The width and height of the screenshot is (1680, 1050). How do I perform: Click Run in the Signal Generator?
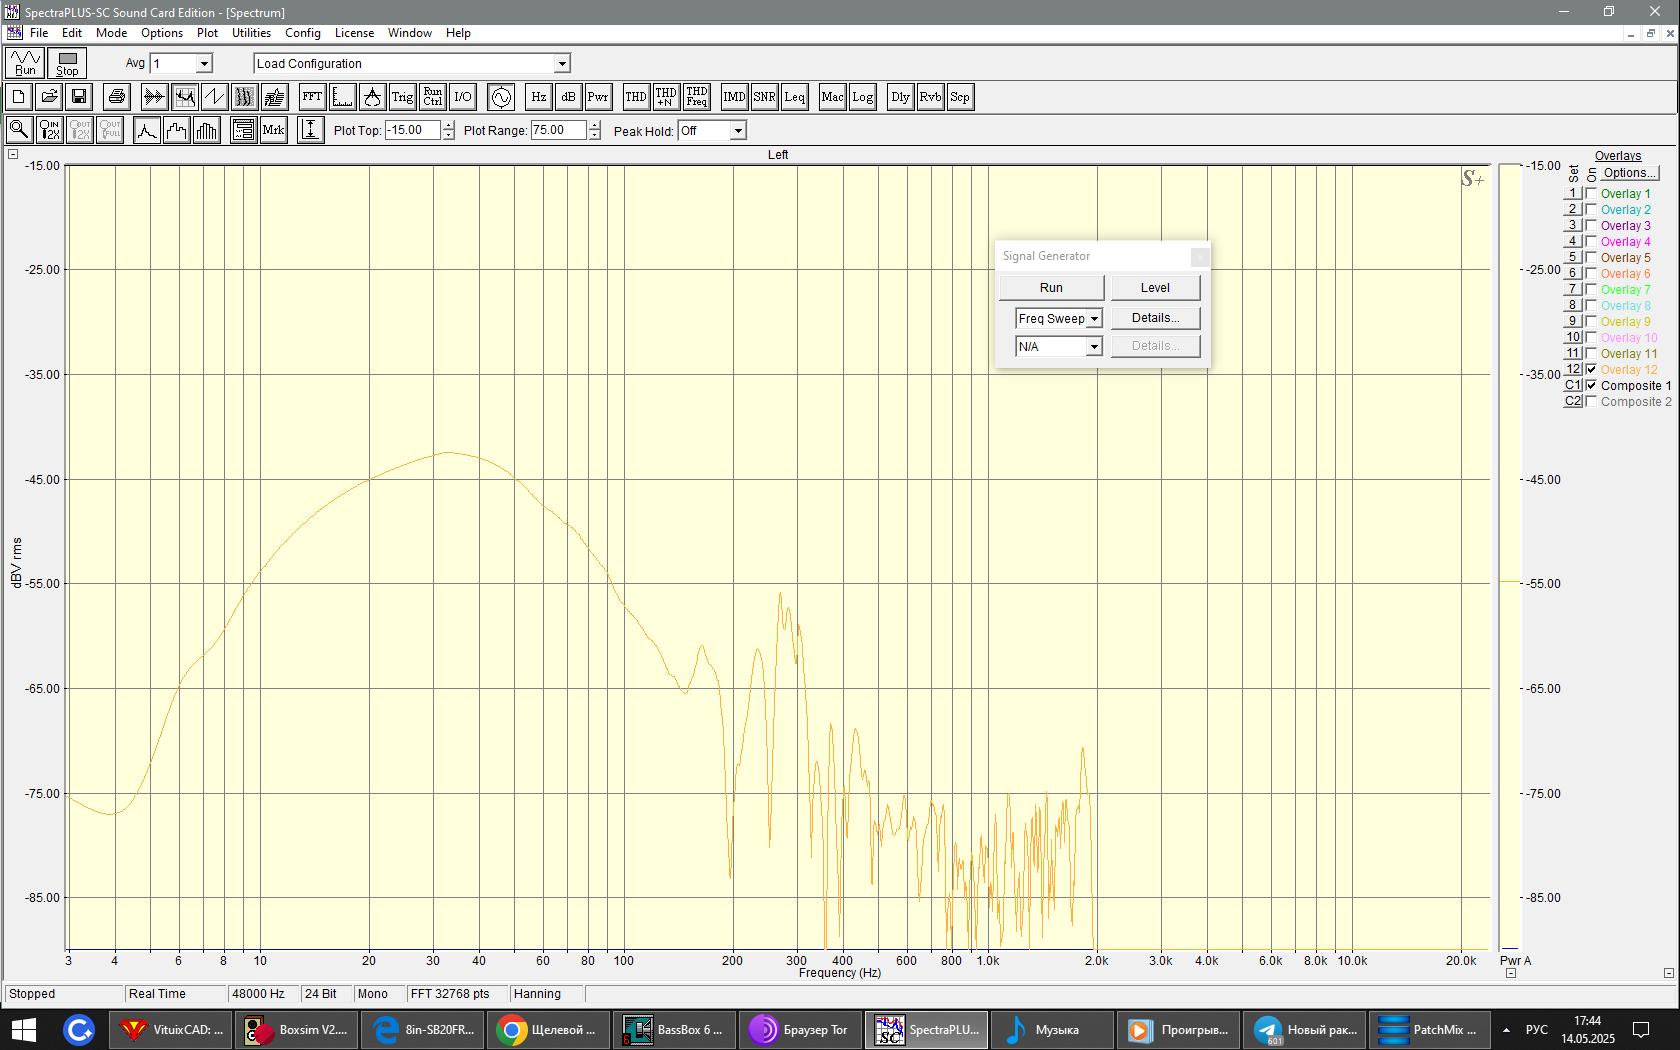pyautogui.click(x=1051, y=288)
